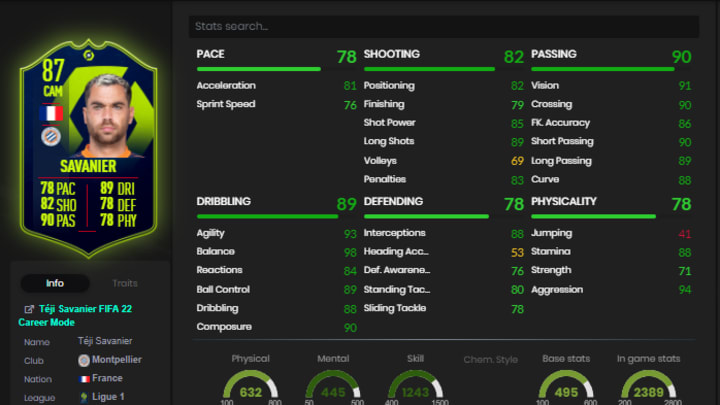This screenshot has height=405, width=720.
Task: Click the PACE heading
Action: [210, 54]
